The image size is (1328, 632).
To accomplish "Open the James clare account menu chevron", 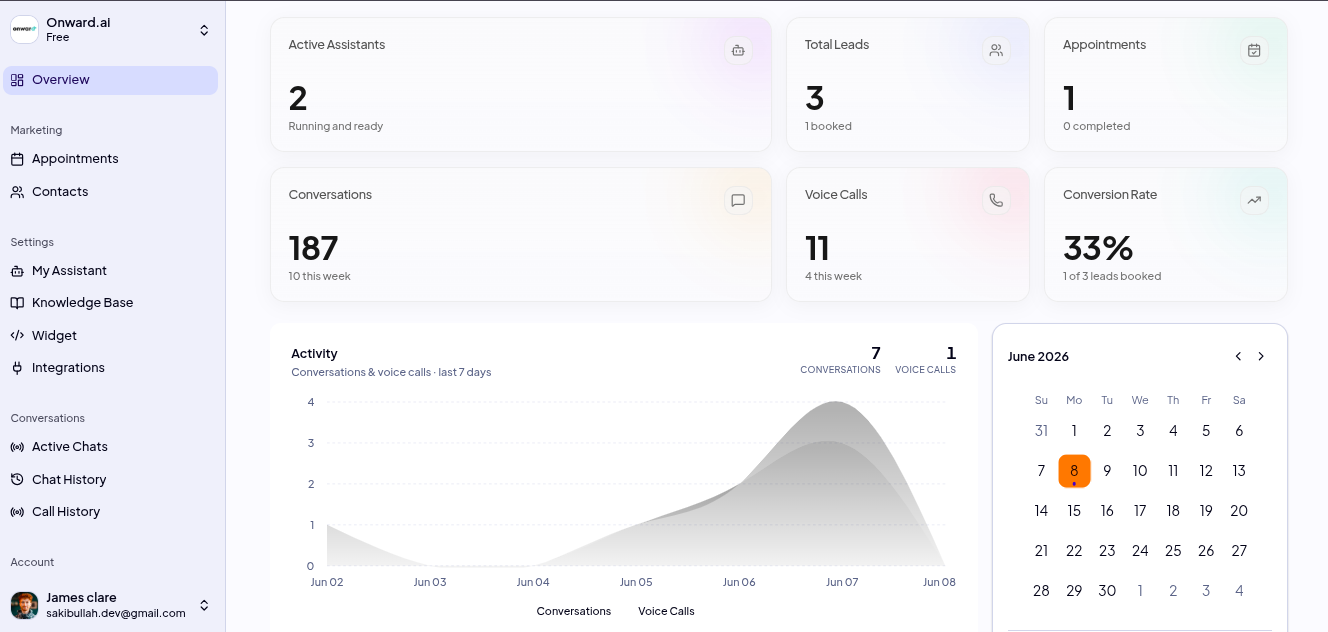I will [x=204, y=605].
